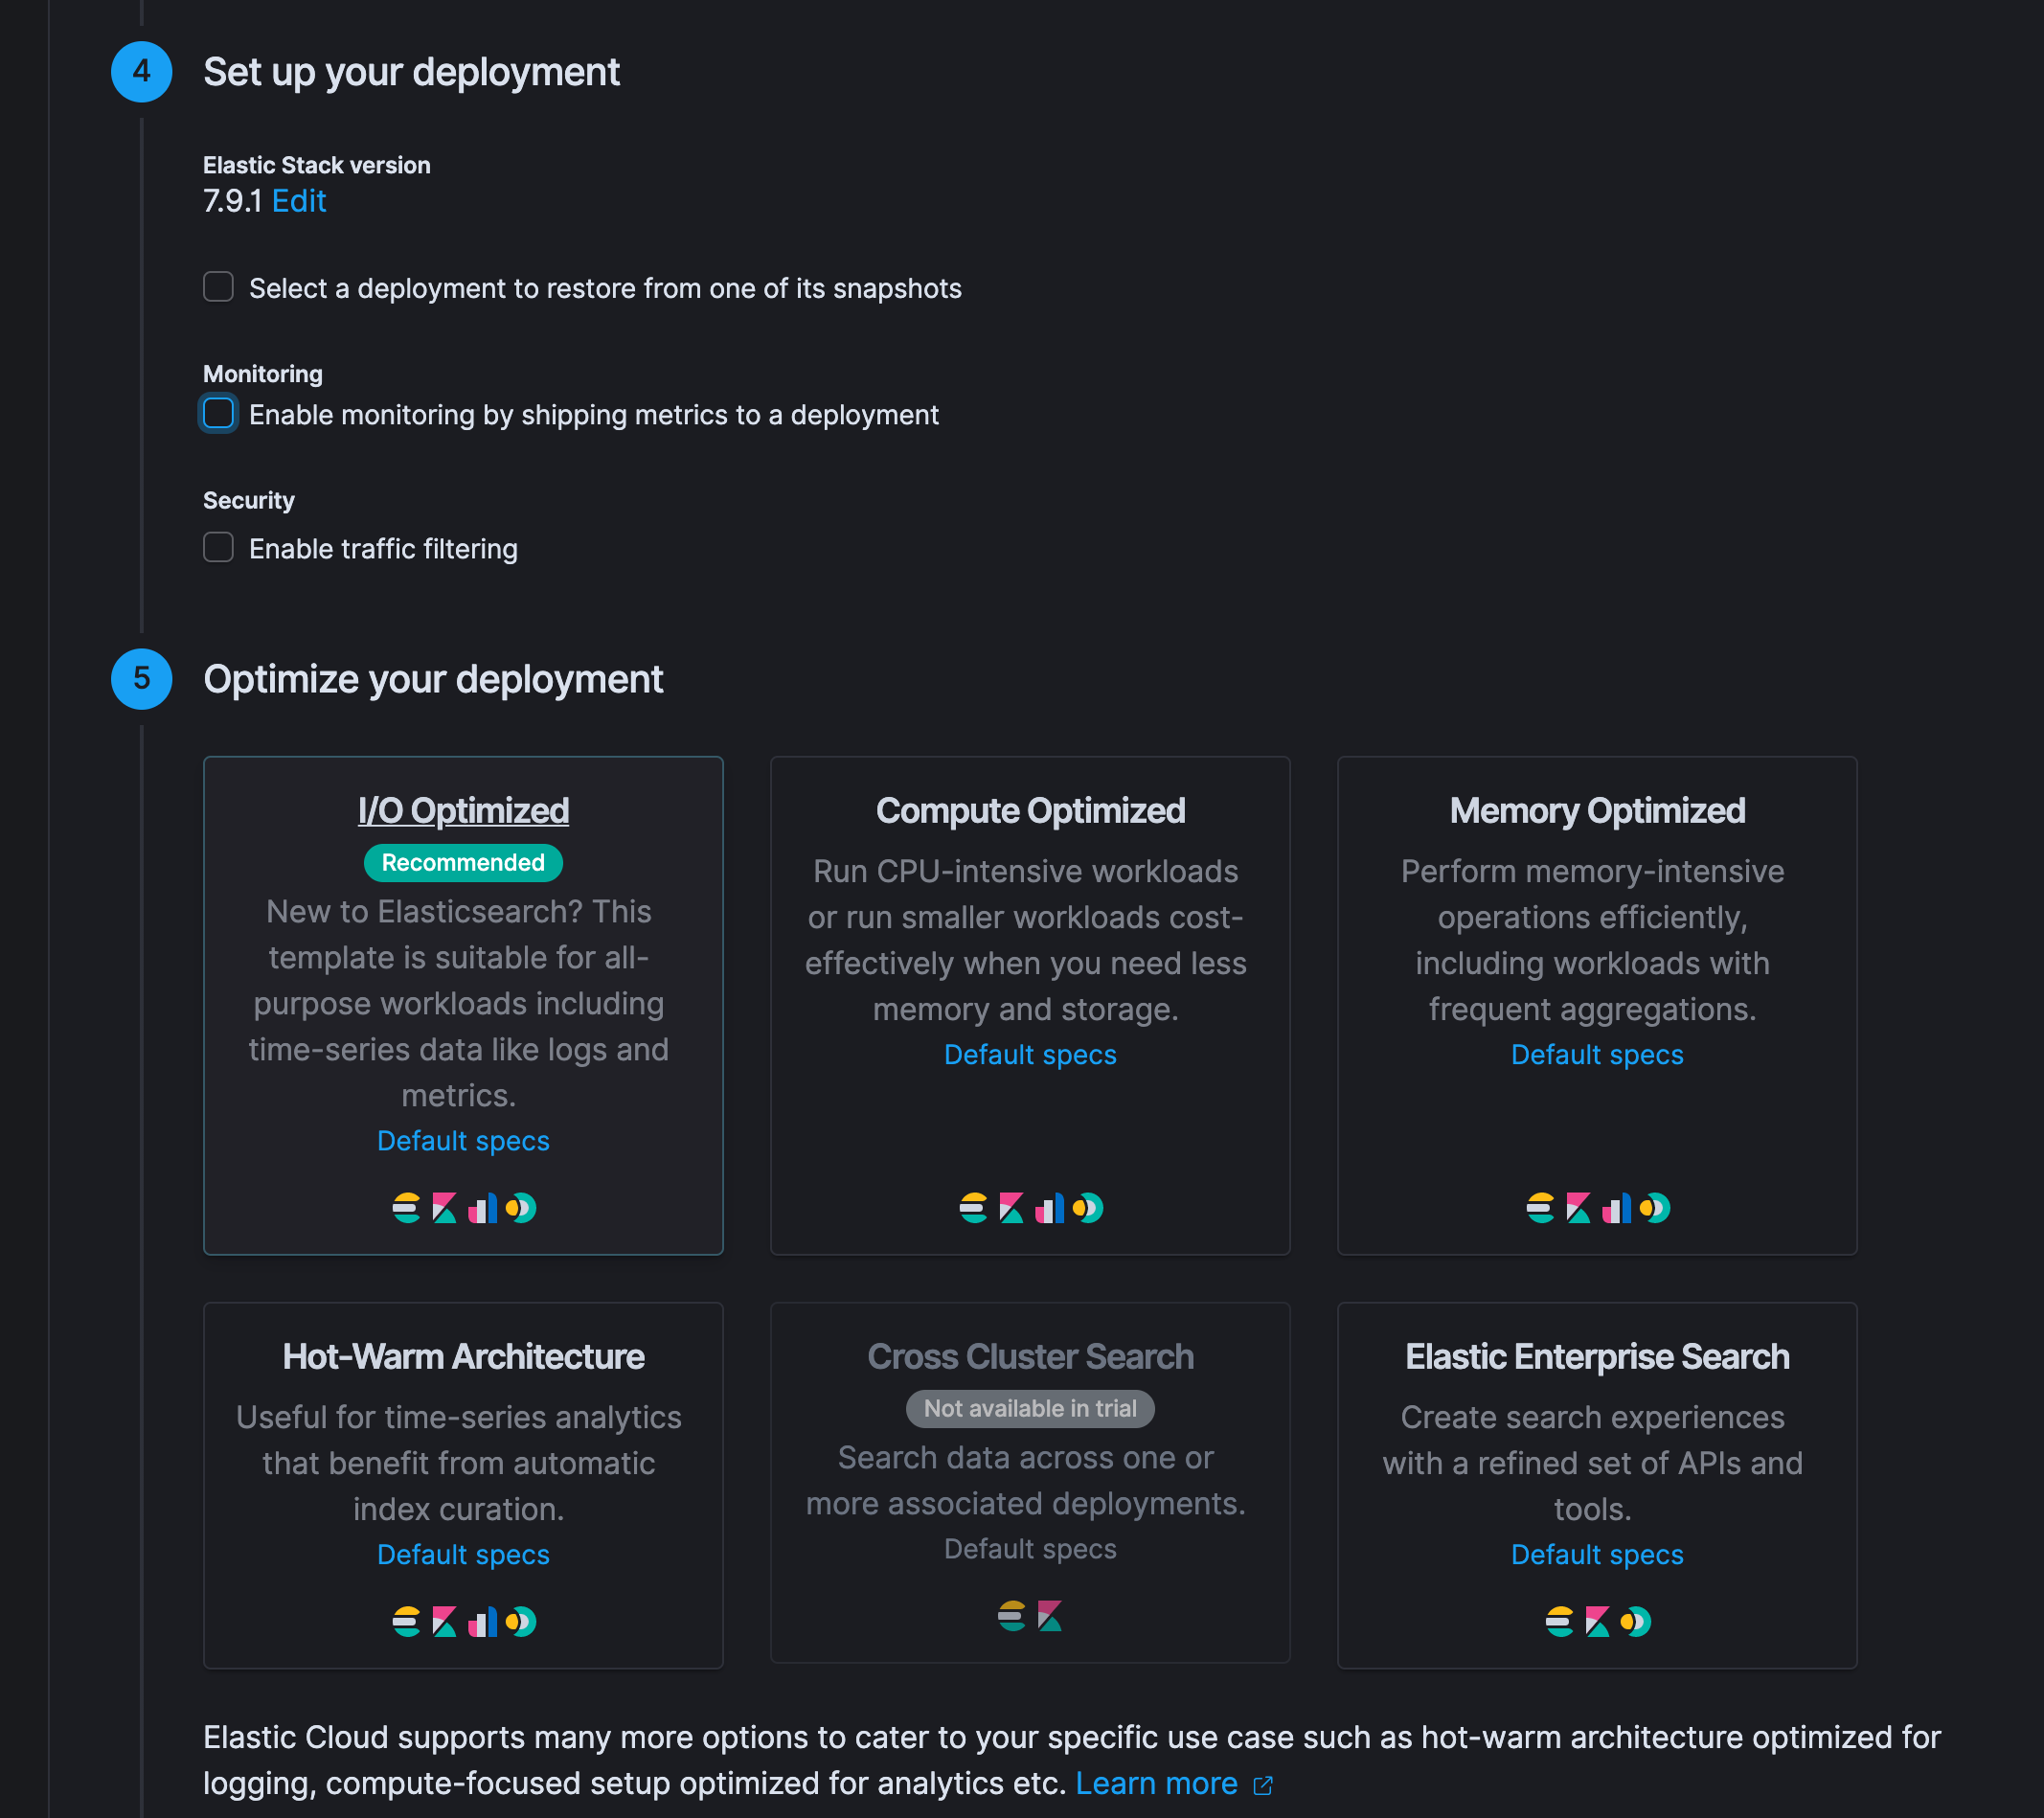Viewport: 2044px width, 1818px height.
Task: Click the Recommended badge
Action: 463,862
